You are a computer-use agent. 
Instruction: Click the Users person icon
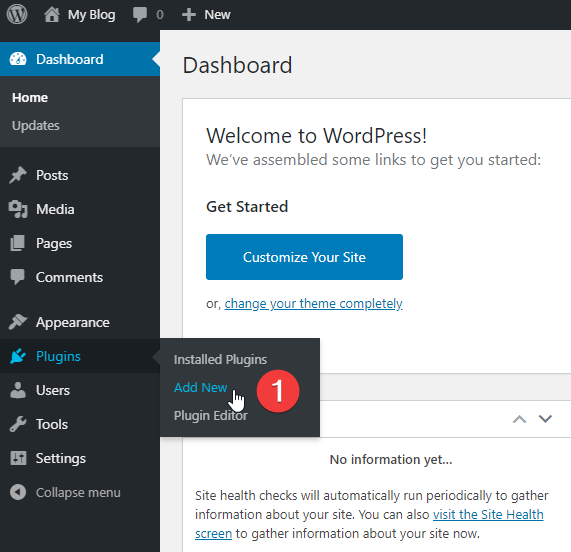[18, 390]
